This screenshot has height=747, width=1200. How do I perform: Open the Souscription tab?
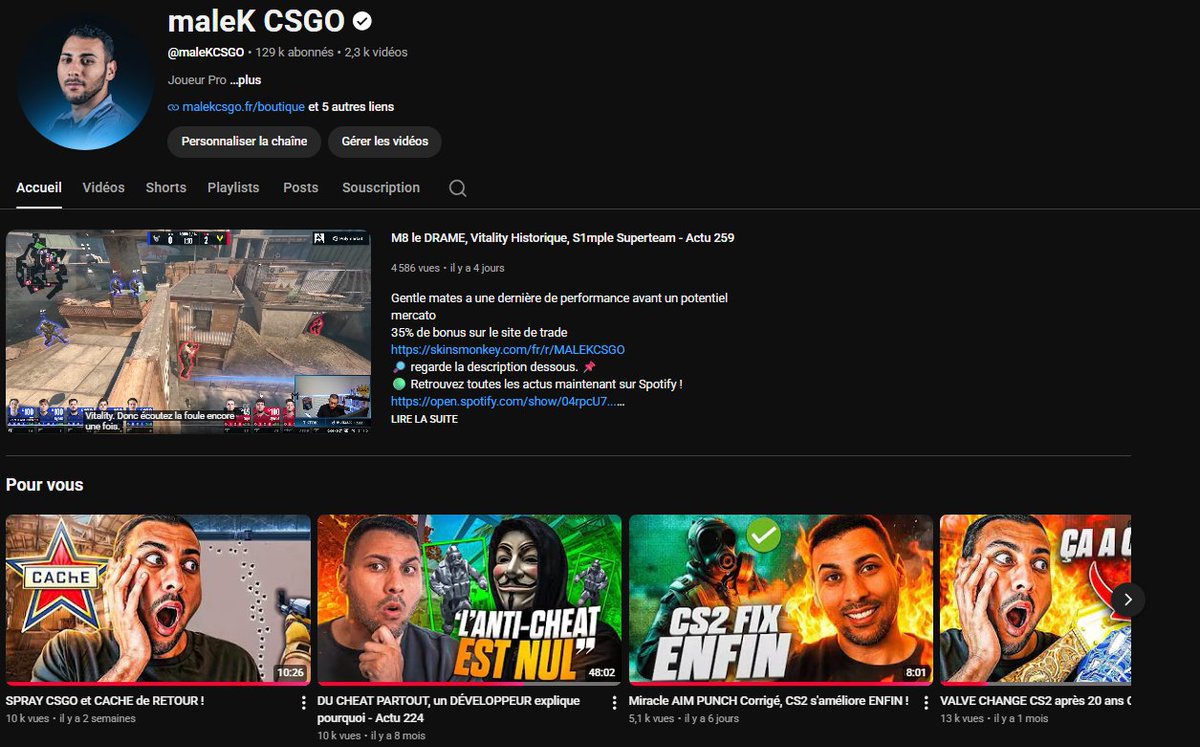[x=381, y=188]
